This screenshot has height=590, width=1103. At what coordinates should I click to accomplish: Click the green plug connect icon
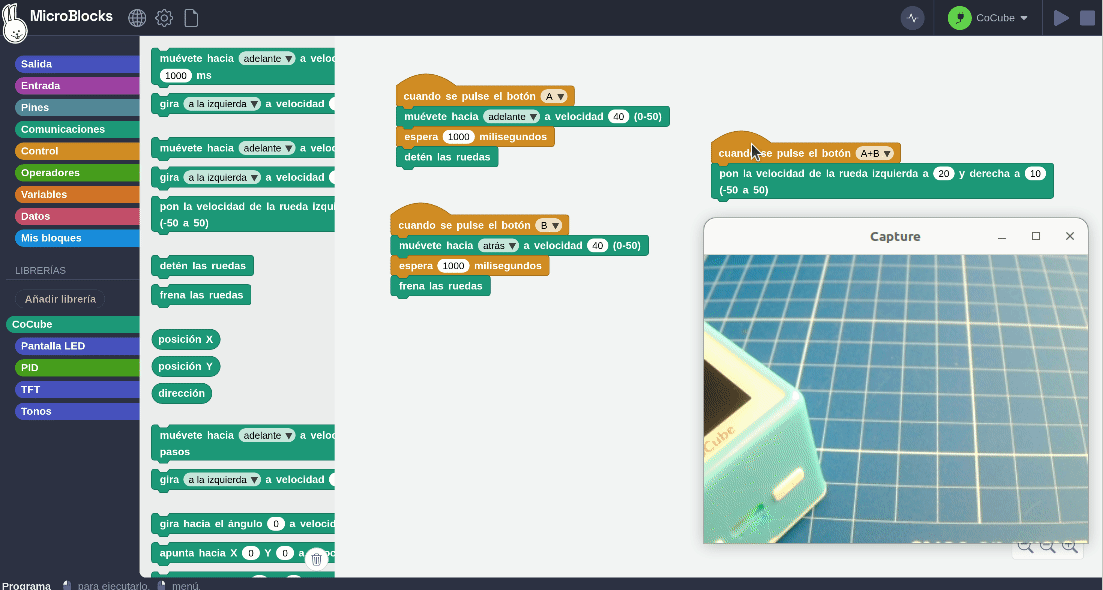(960, 18)
